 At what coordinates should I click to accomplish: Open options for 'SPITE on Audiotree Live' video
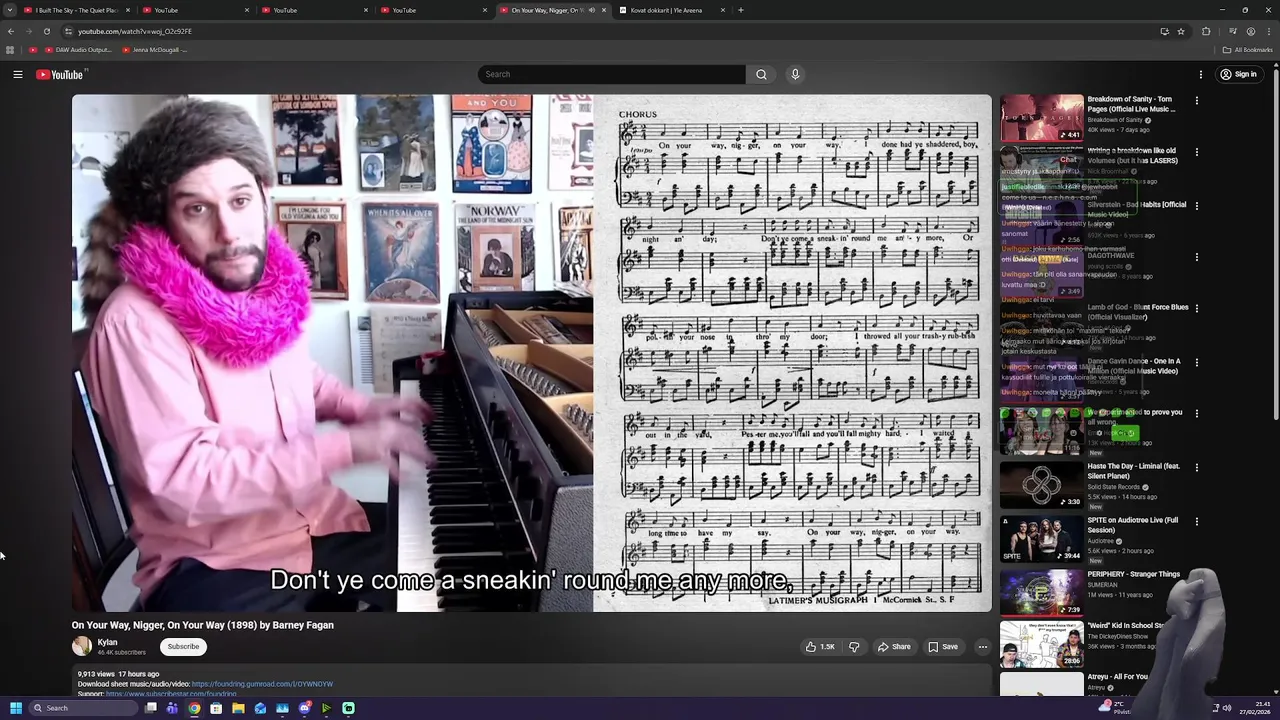(x=1196, y=521)
